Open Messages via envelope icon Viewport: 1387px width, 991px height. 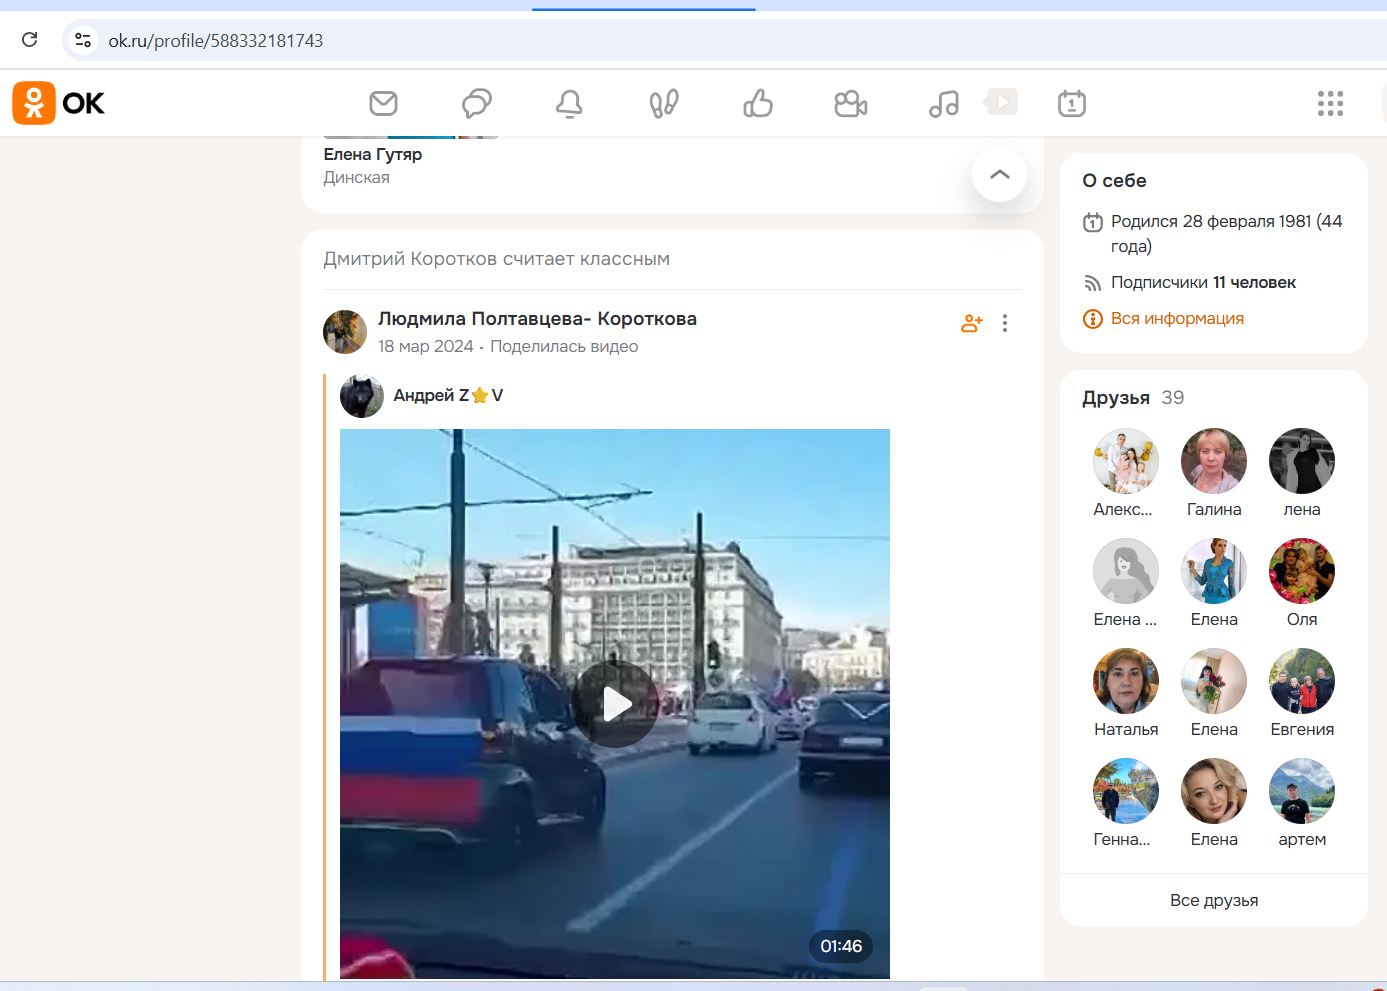point(383,103)
